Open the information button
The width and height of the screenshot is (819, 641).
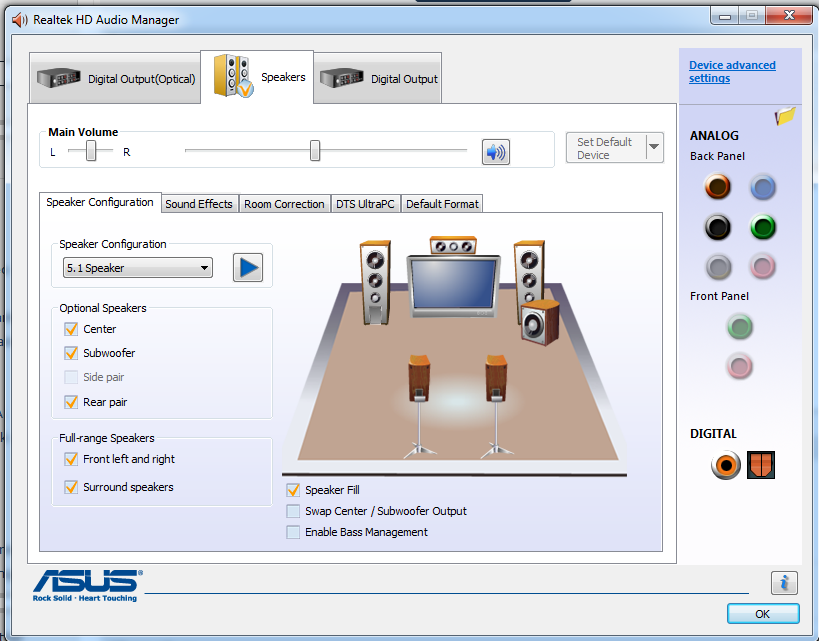point(784,582)
